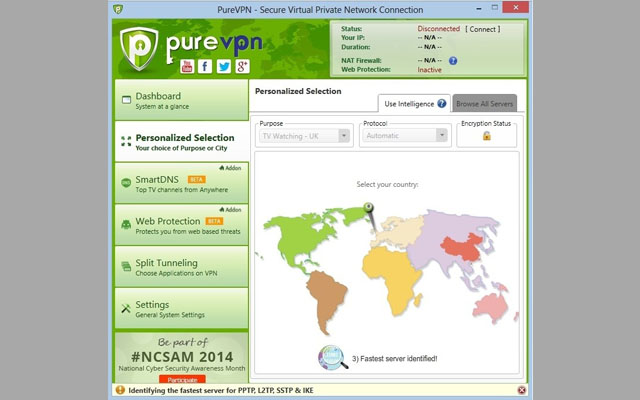
Task: Expand the Purpose dropdown
Action: pos(304,135)
